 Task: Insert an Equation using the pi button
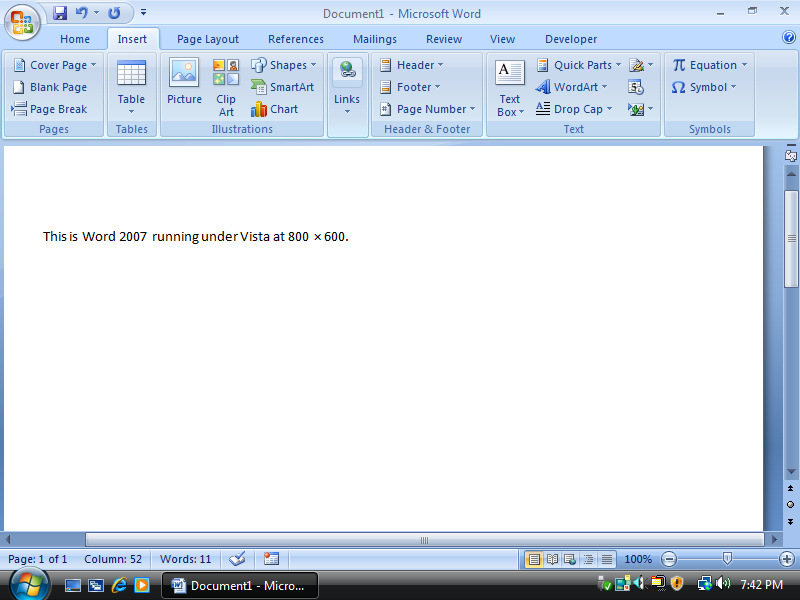[705, 65]
